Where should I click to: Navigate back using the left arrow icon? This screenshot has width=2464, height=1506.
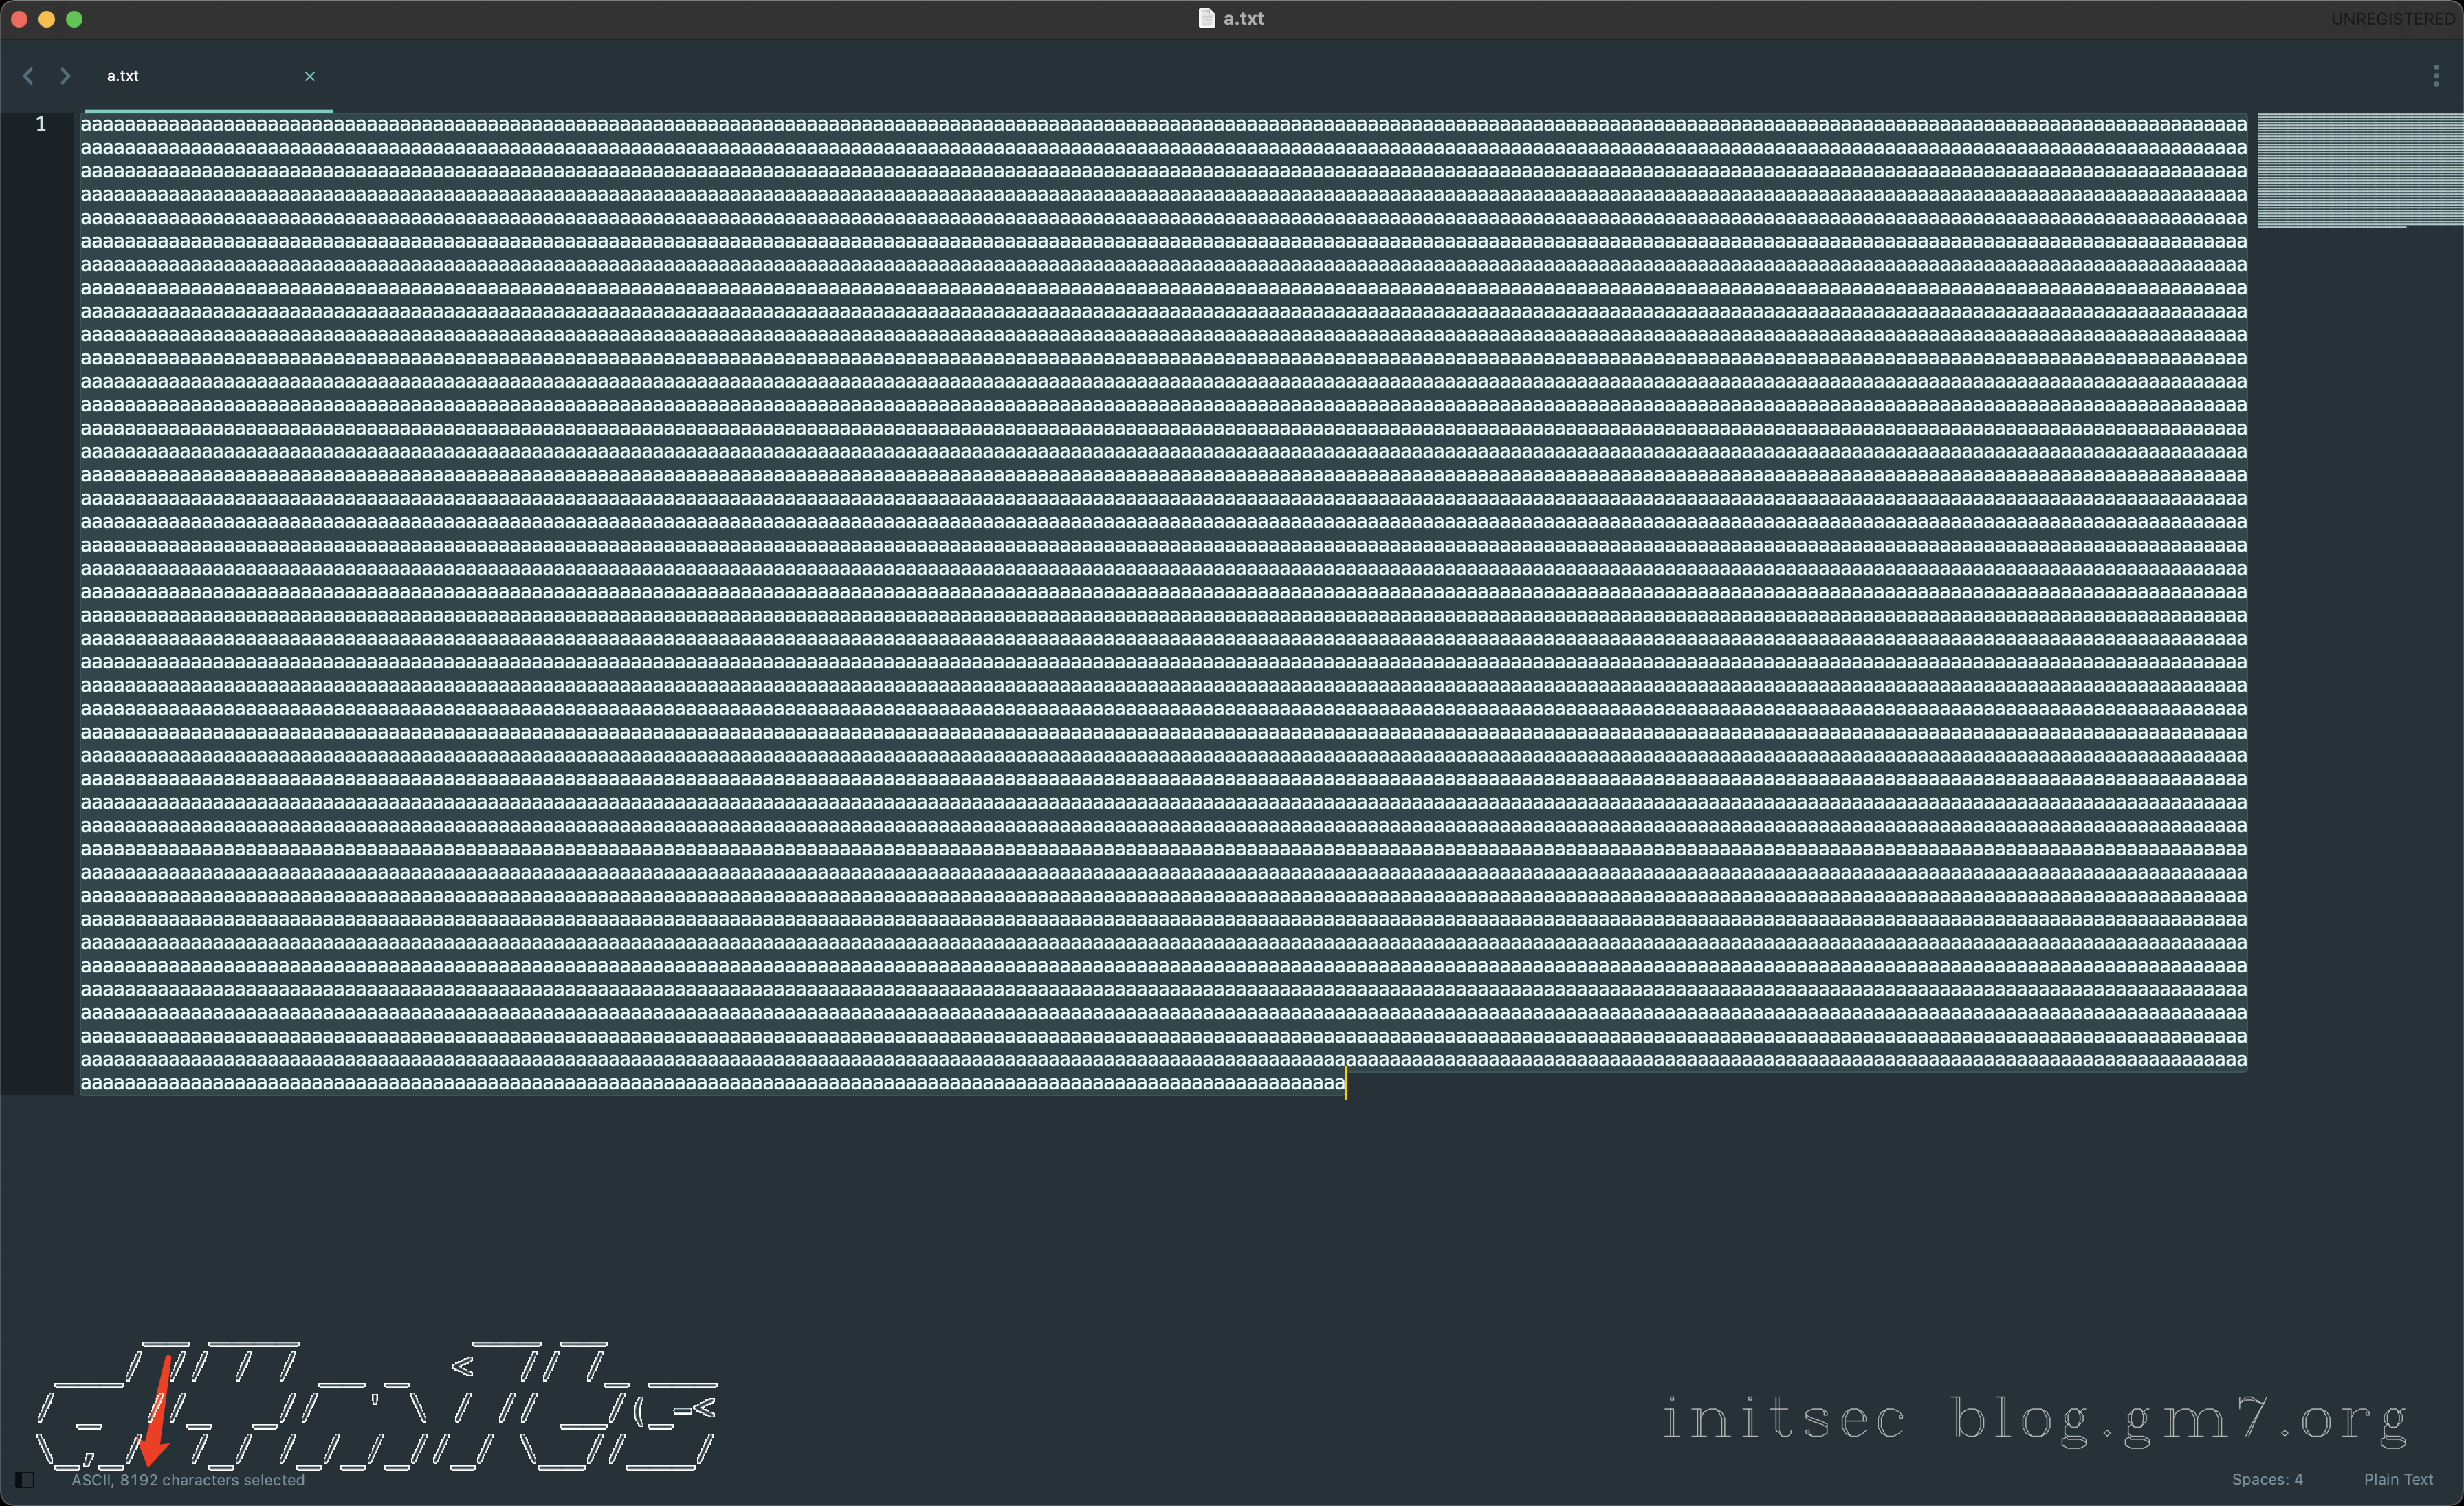[28, 75]
